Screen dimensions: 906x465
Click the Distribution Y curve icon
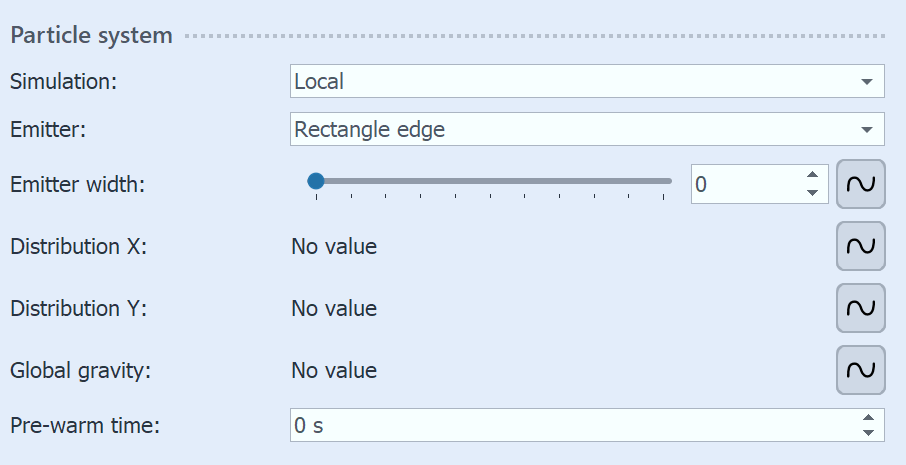[x=860, y=308]
